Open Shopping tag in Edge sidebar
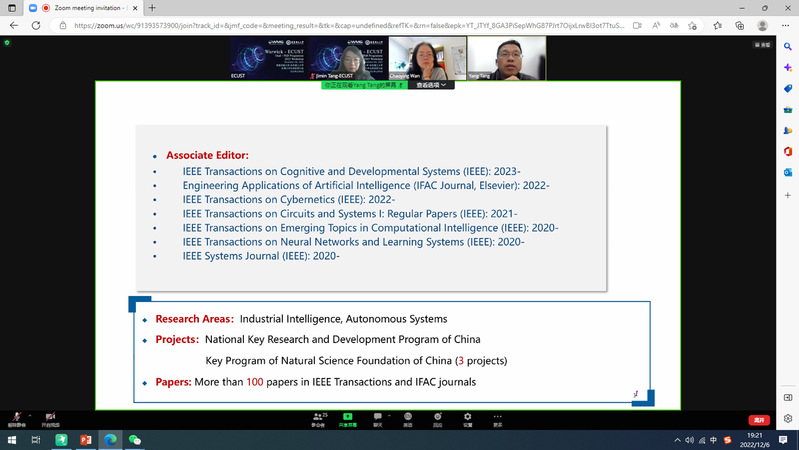The height and width of the screenshot is (450, 799). 788,88
